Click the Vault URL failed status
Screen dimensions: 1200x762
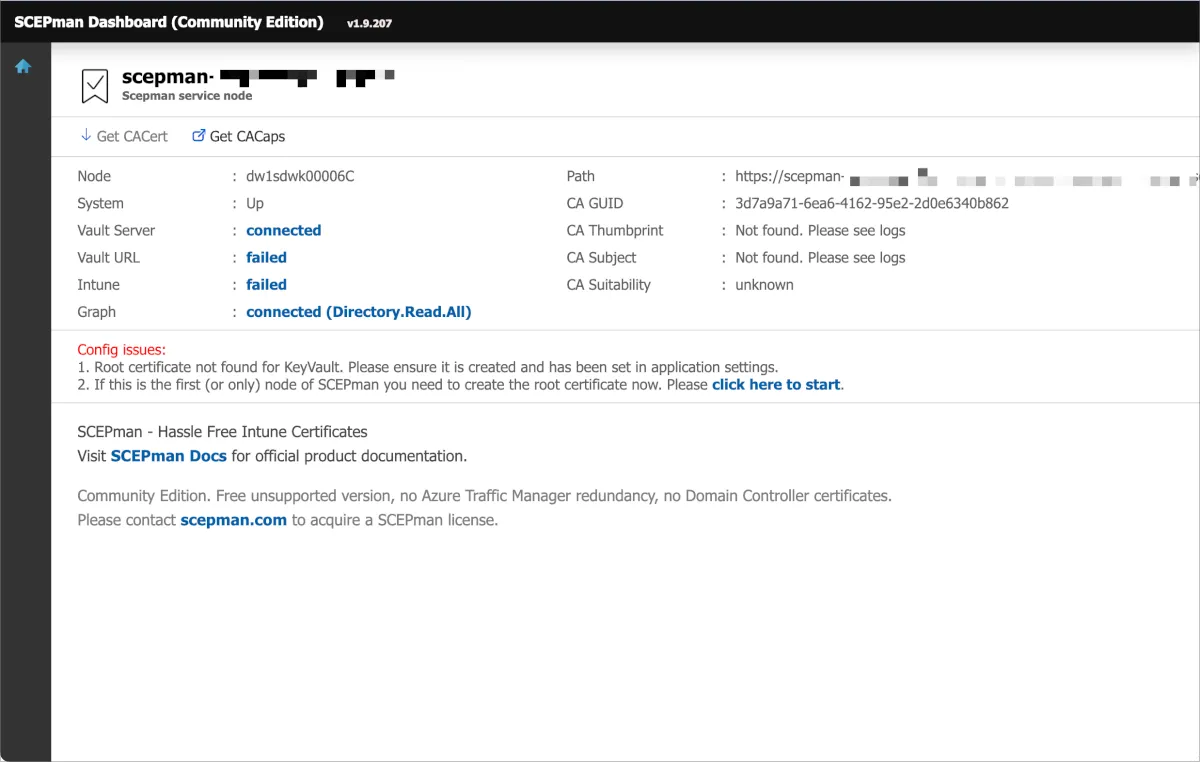click(266, 257)
